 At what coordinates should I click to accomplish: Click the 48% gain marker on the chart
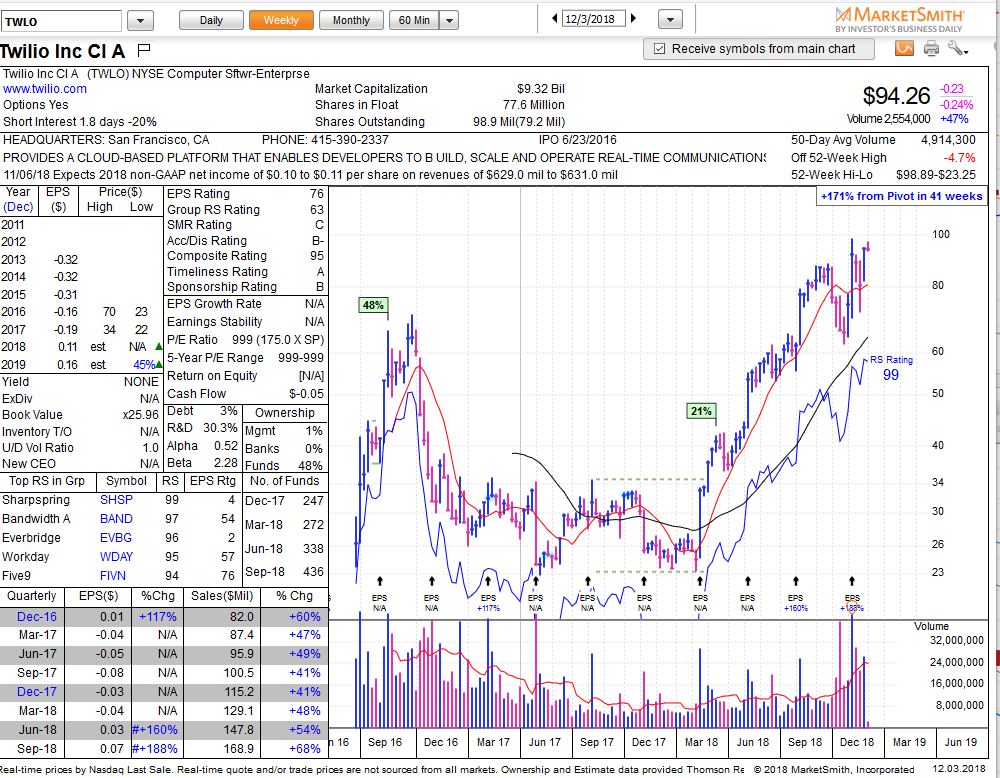[373, 305]
